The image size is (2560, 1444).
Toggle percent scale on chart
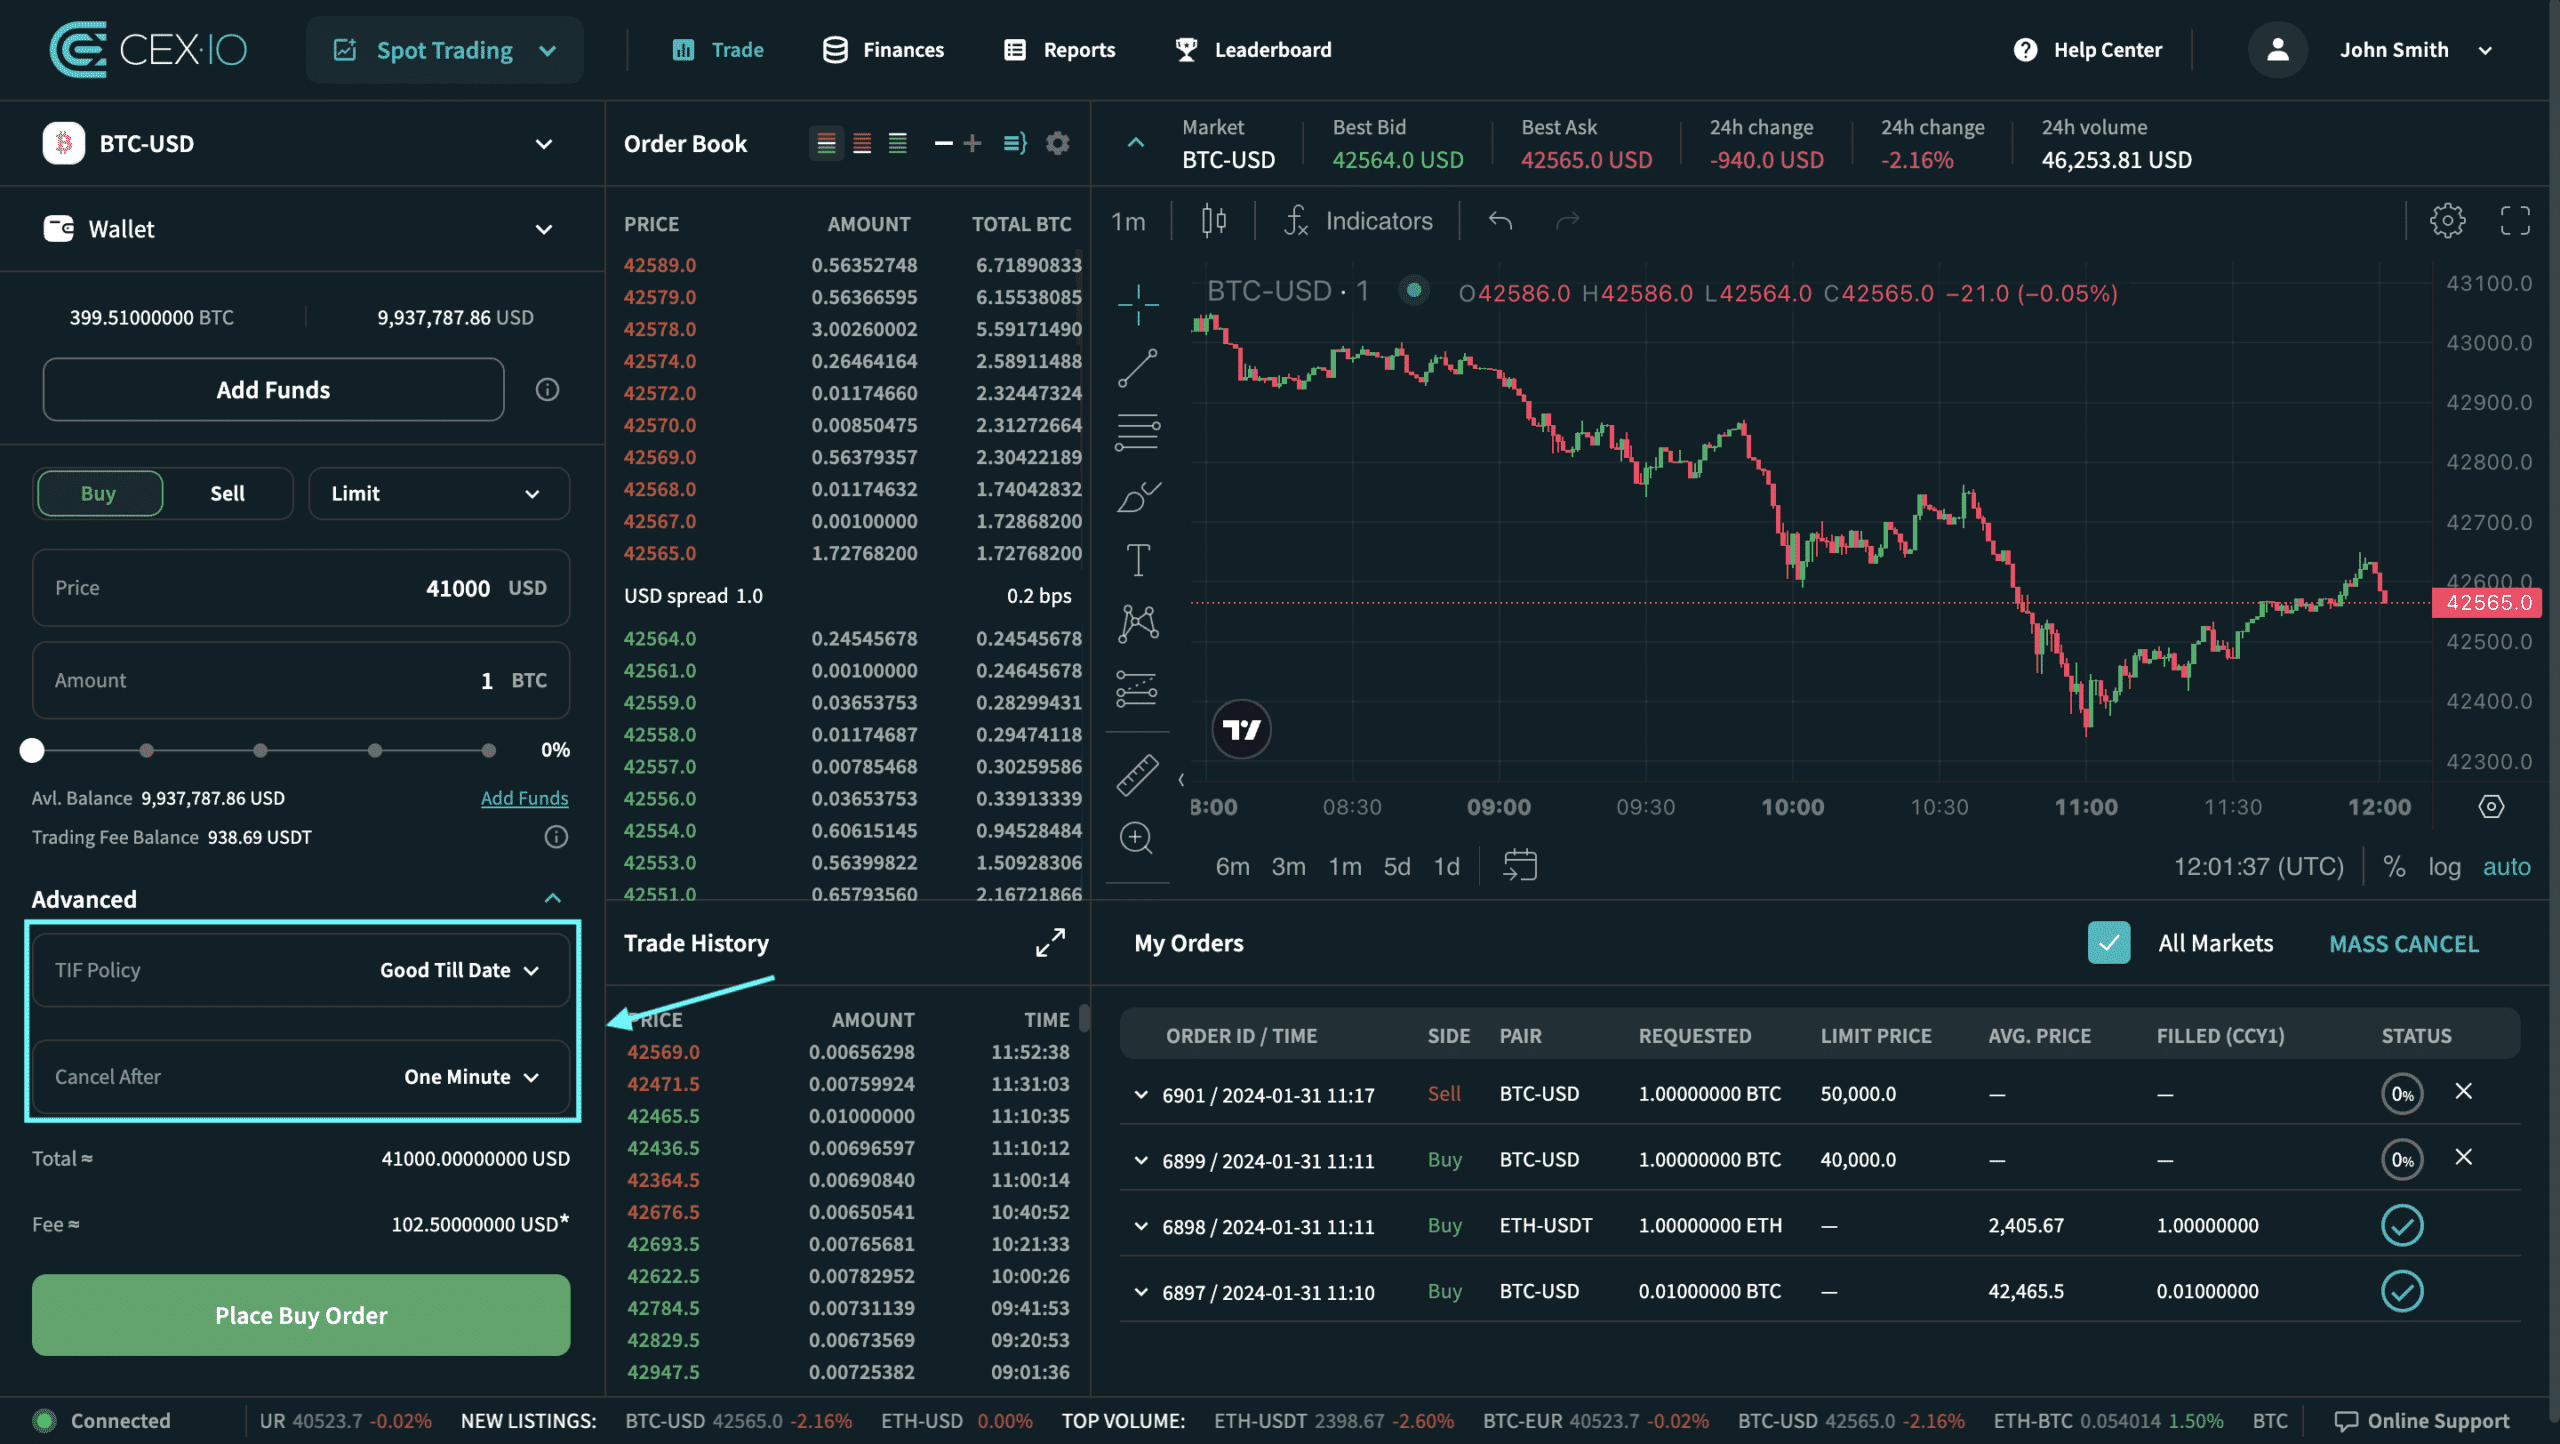coord(2394,866)
